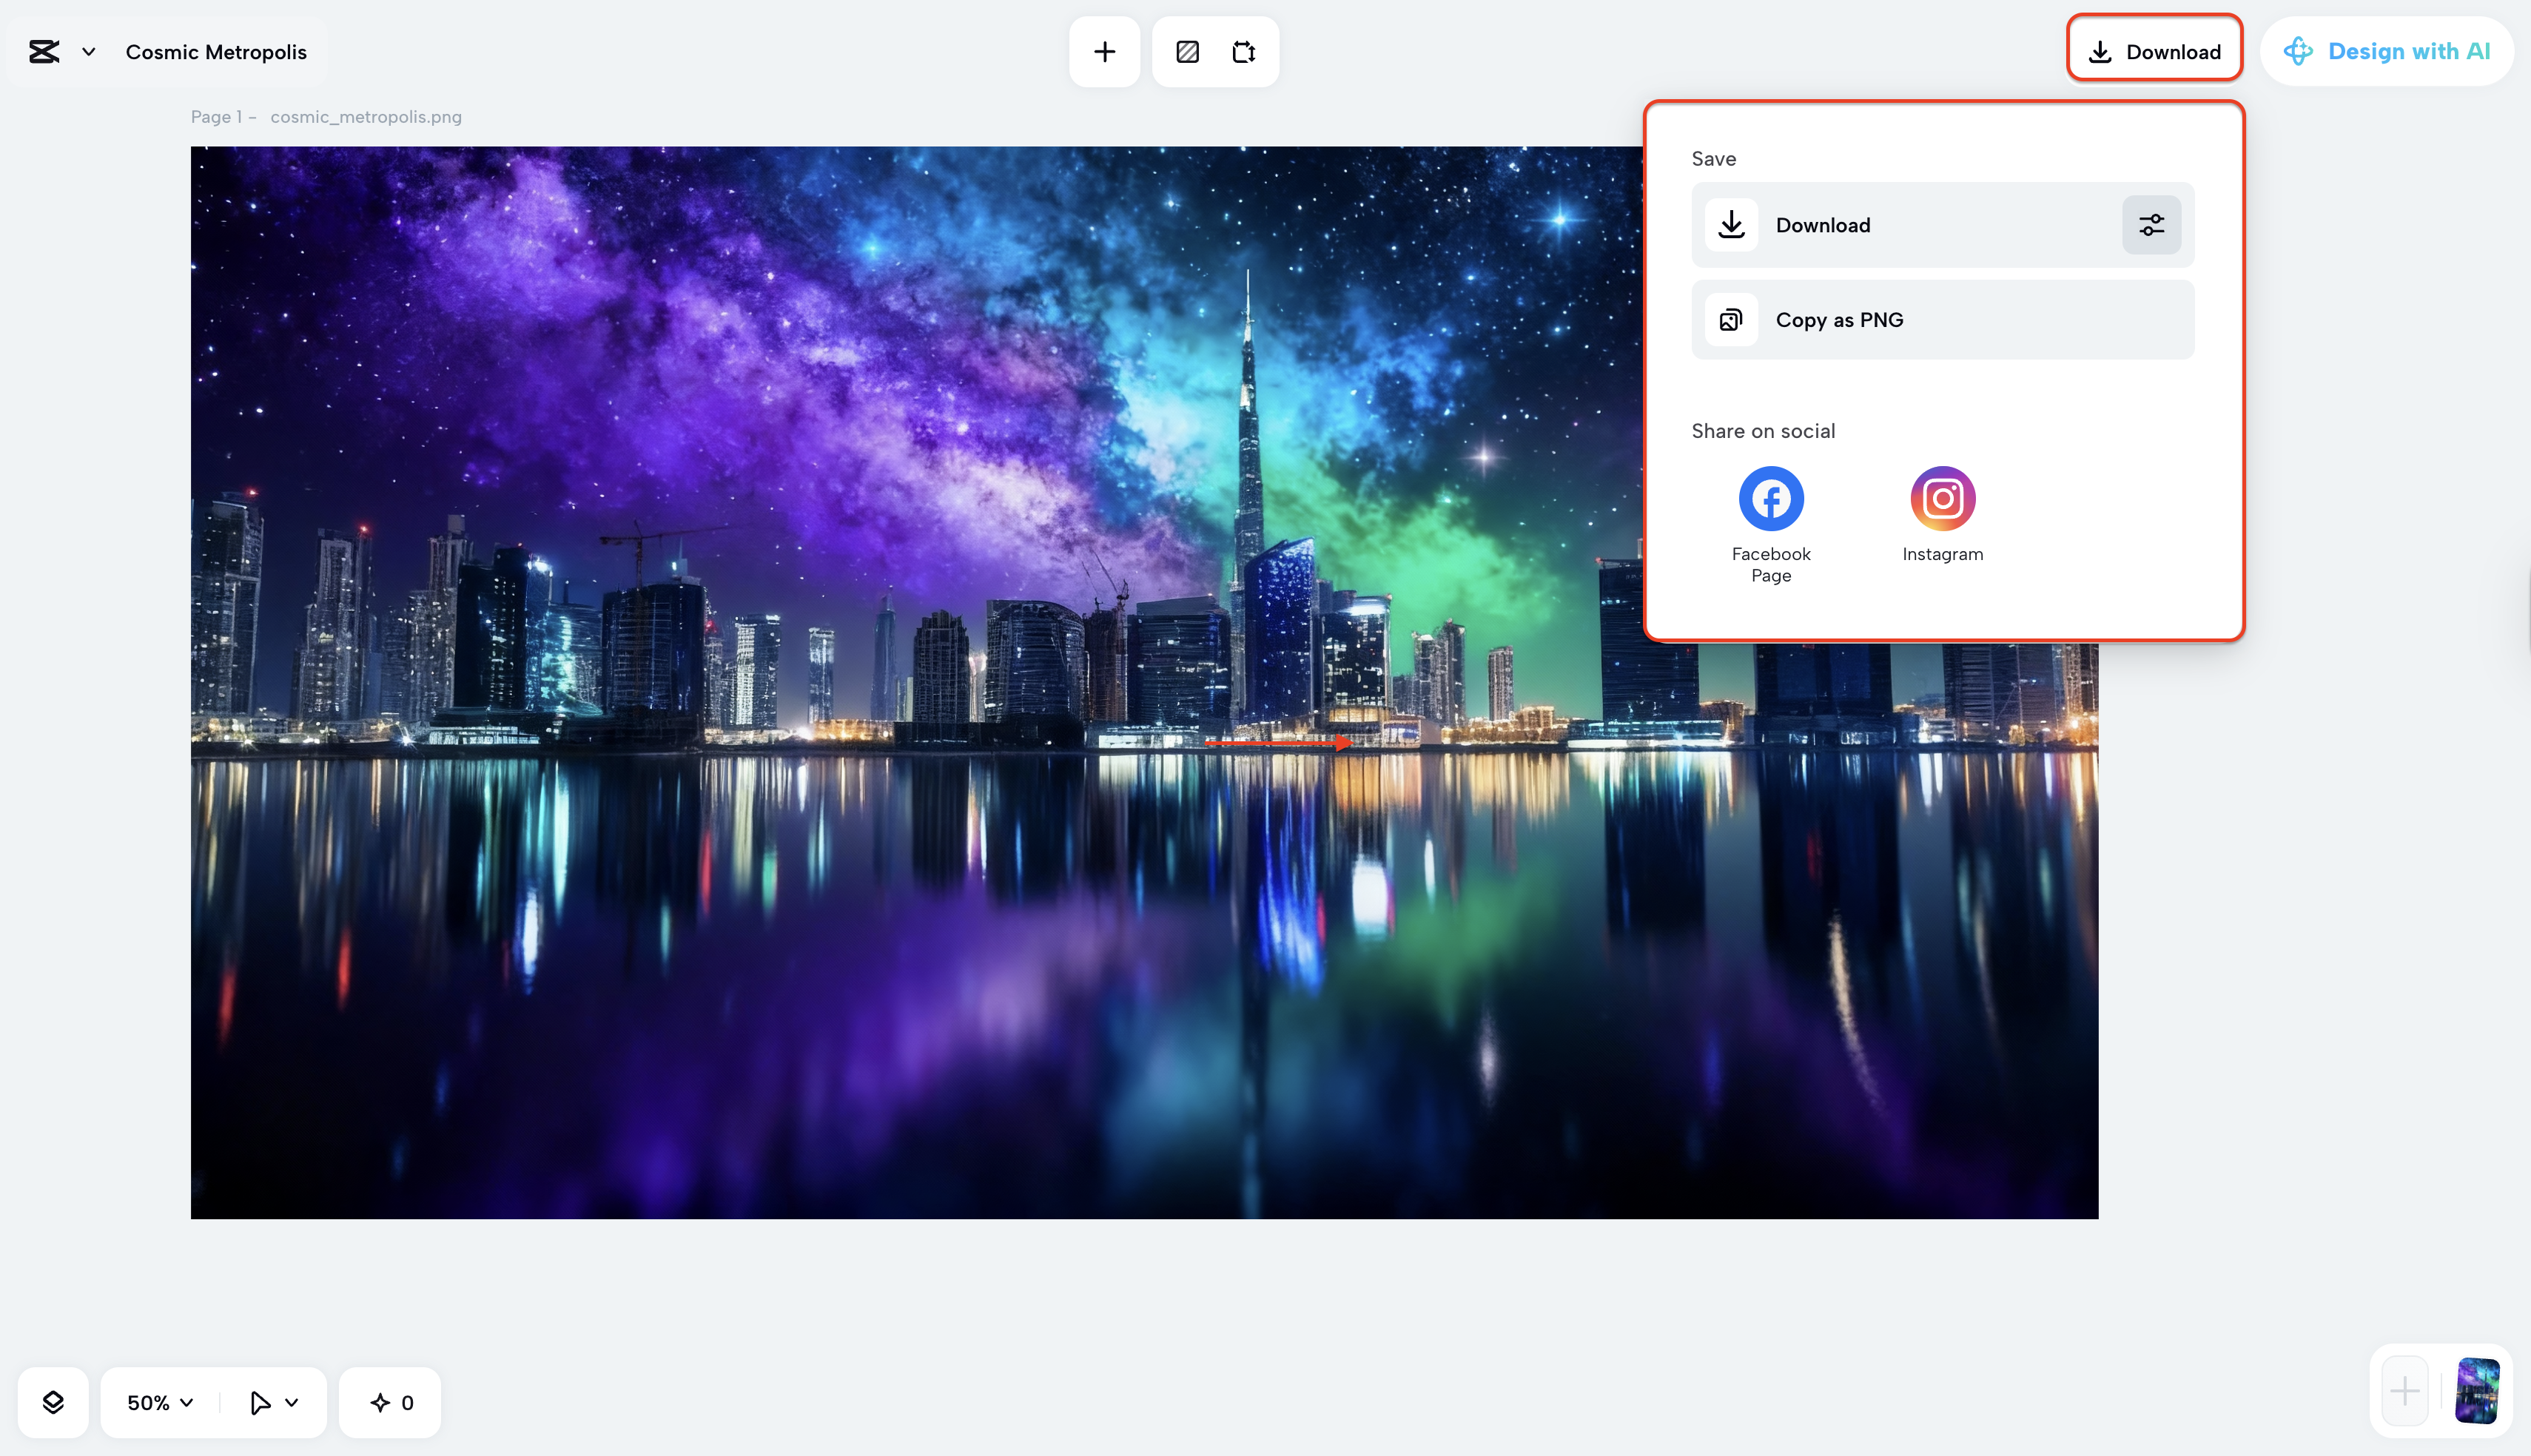
Task: Click the resize canvas icon
Action: [1243, 52]
